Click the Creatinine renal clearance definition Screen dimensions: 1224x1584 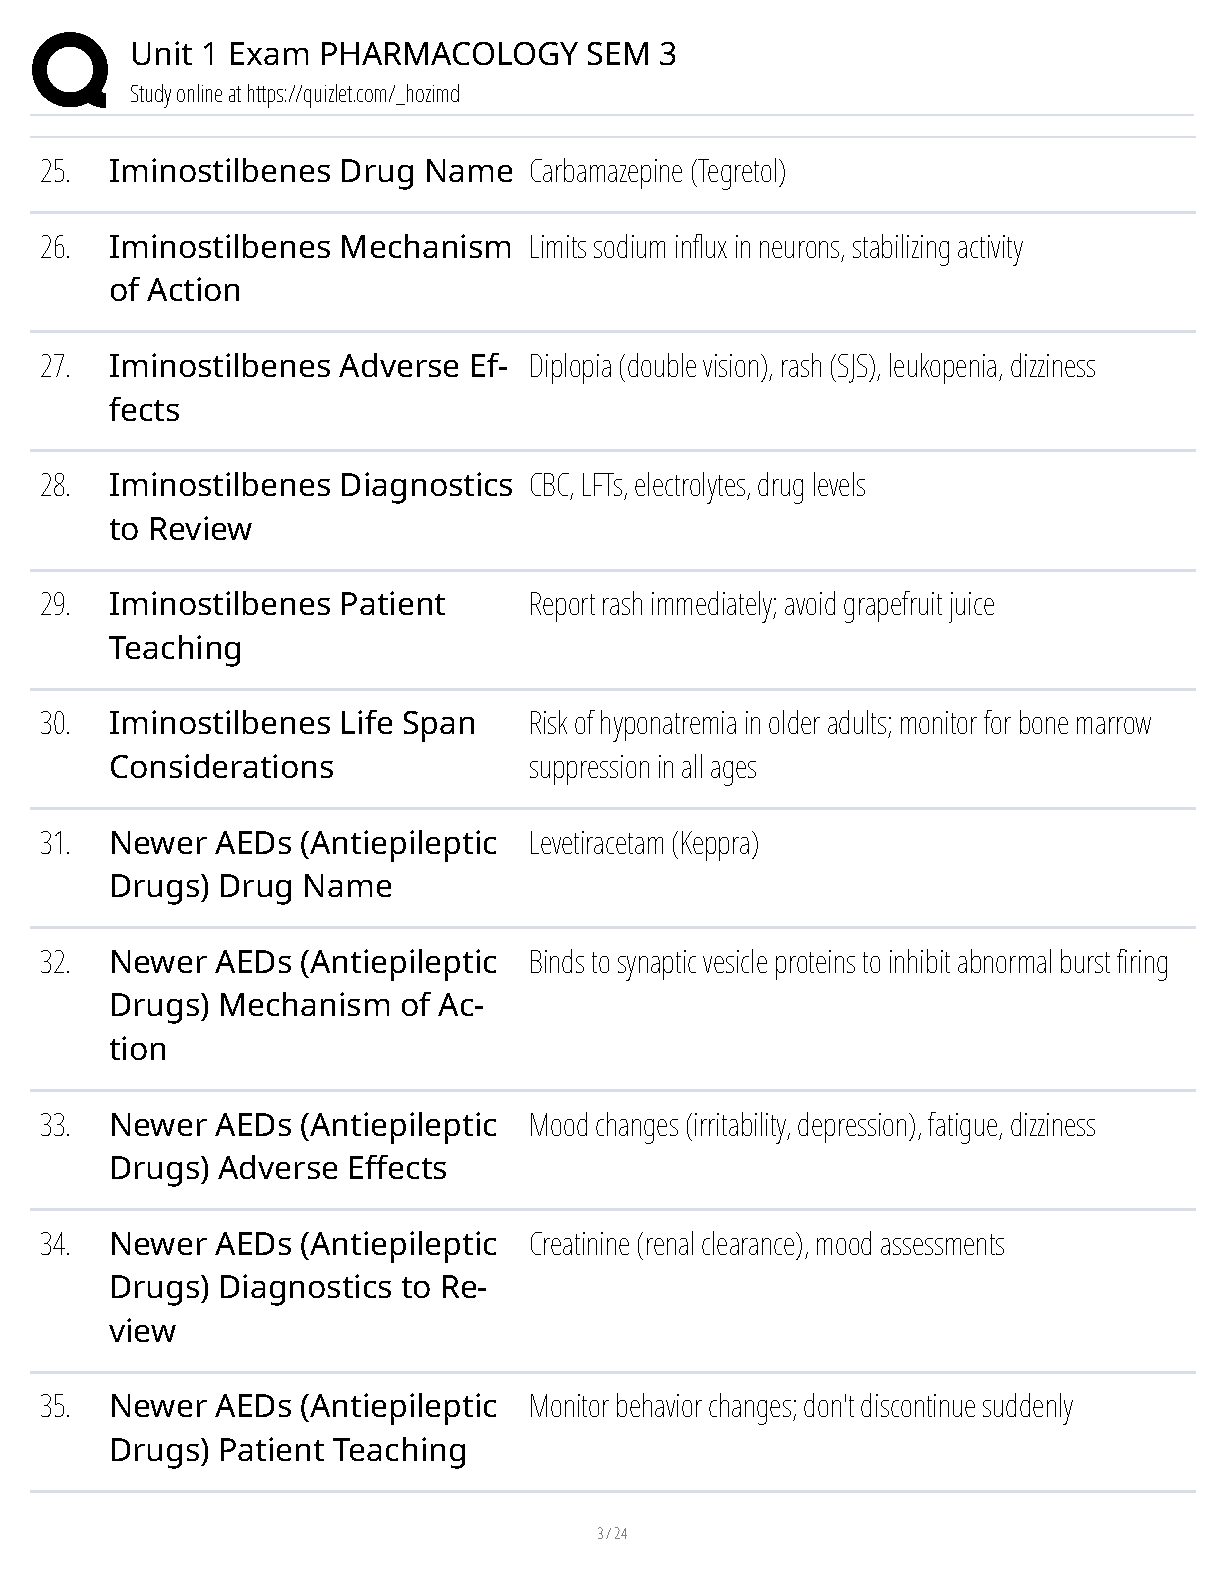click(x=766, y=1245)
